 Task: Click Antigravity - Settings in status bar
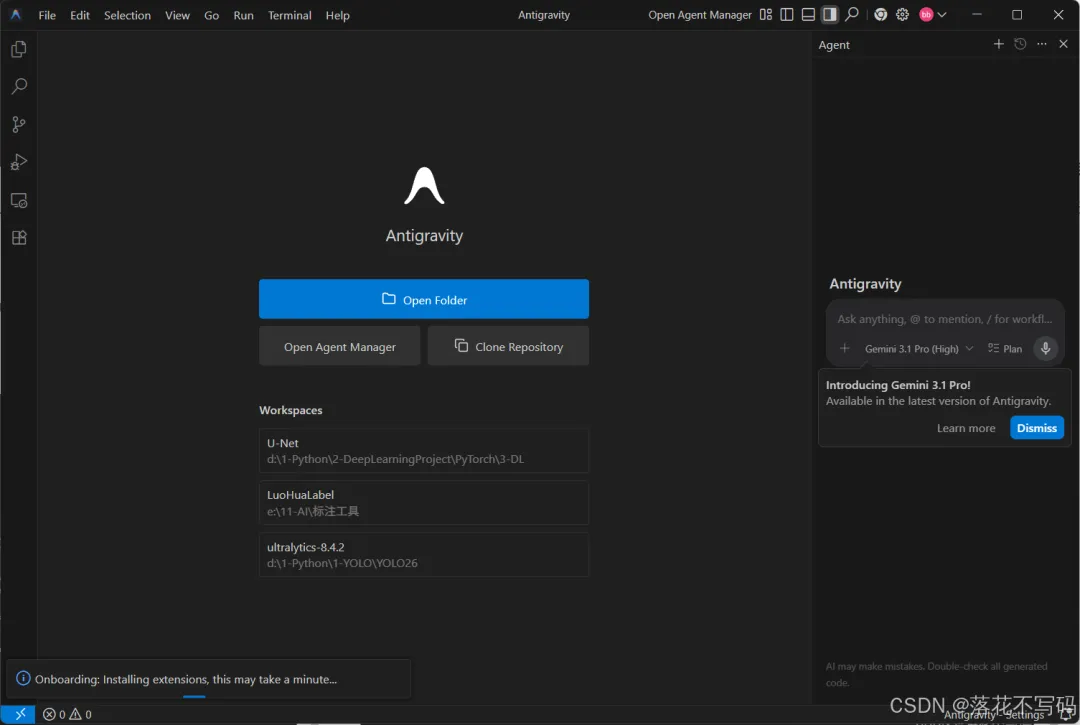pos(994,715)
